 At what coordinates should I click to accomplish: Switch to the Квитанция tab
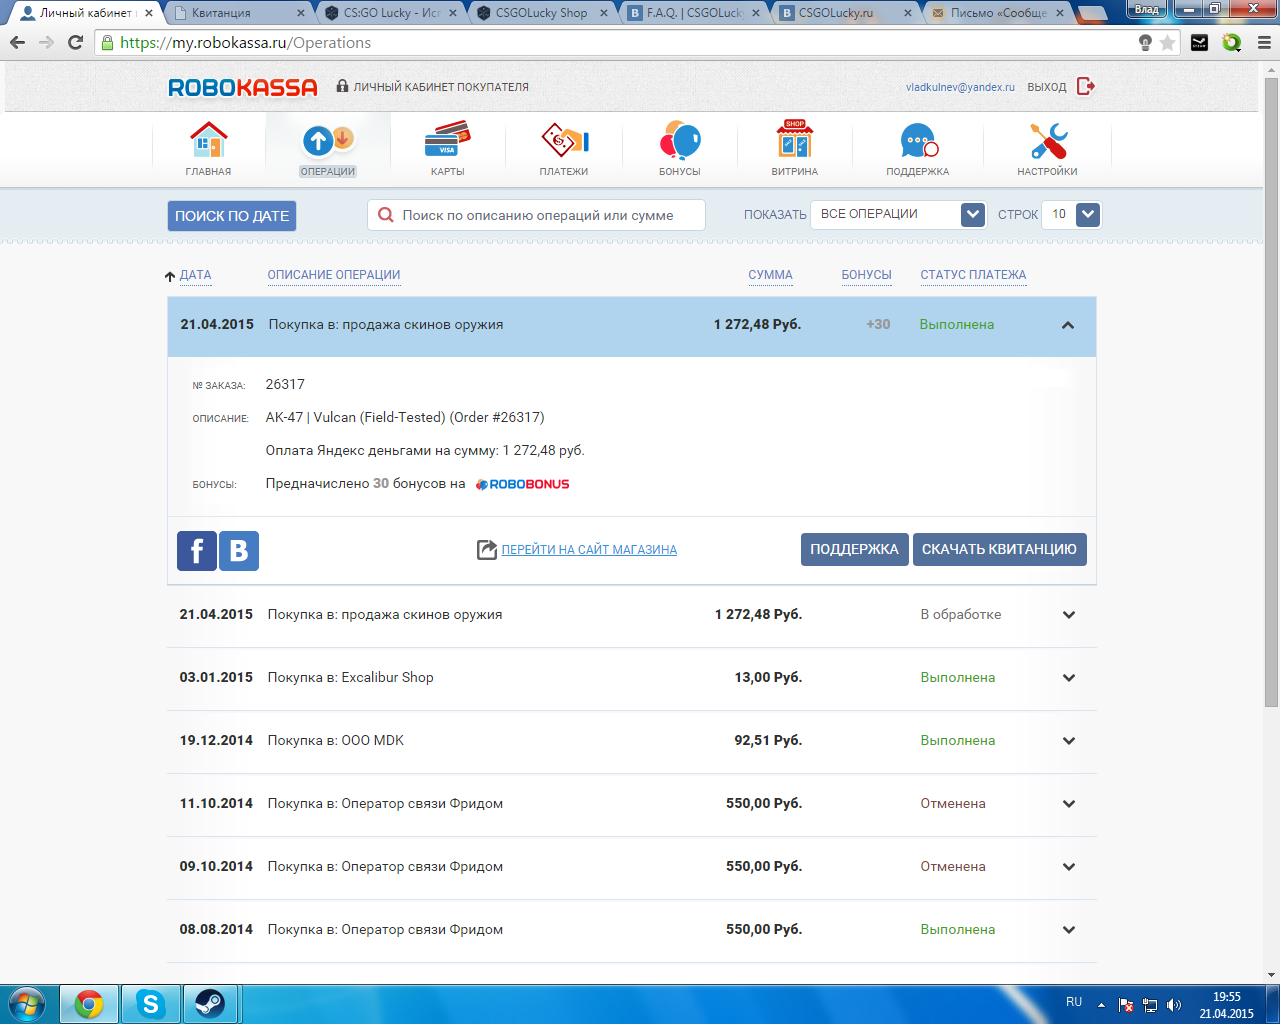tap(238, 13)
